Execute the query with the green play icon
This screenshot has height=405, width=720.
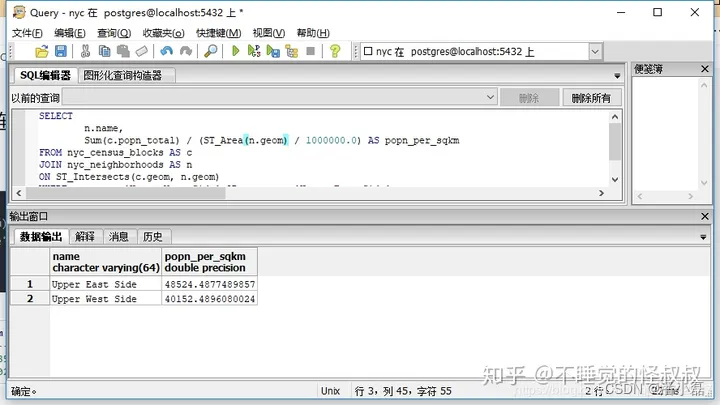click(x=236, y=51)
